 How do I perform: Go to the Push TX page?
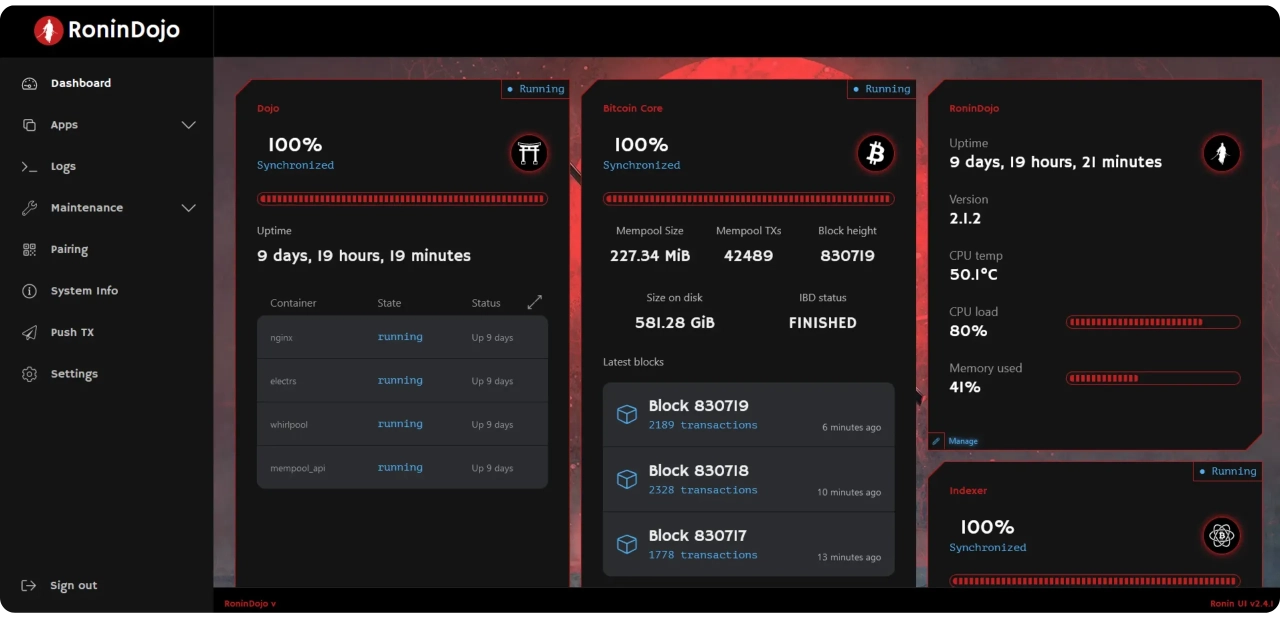[x=72, y=332]
